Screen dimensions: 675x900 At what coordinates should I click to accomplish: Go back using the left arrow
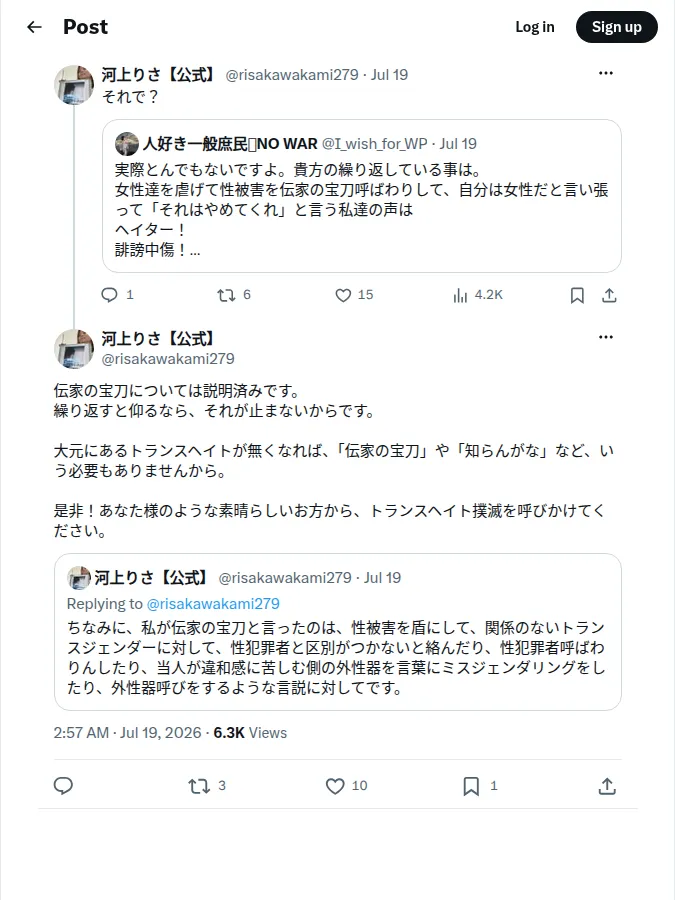[x=34, y=27]
